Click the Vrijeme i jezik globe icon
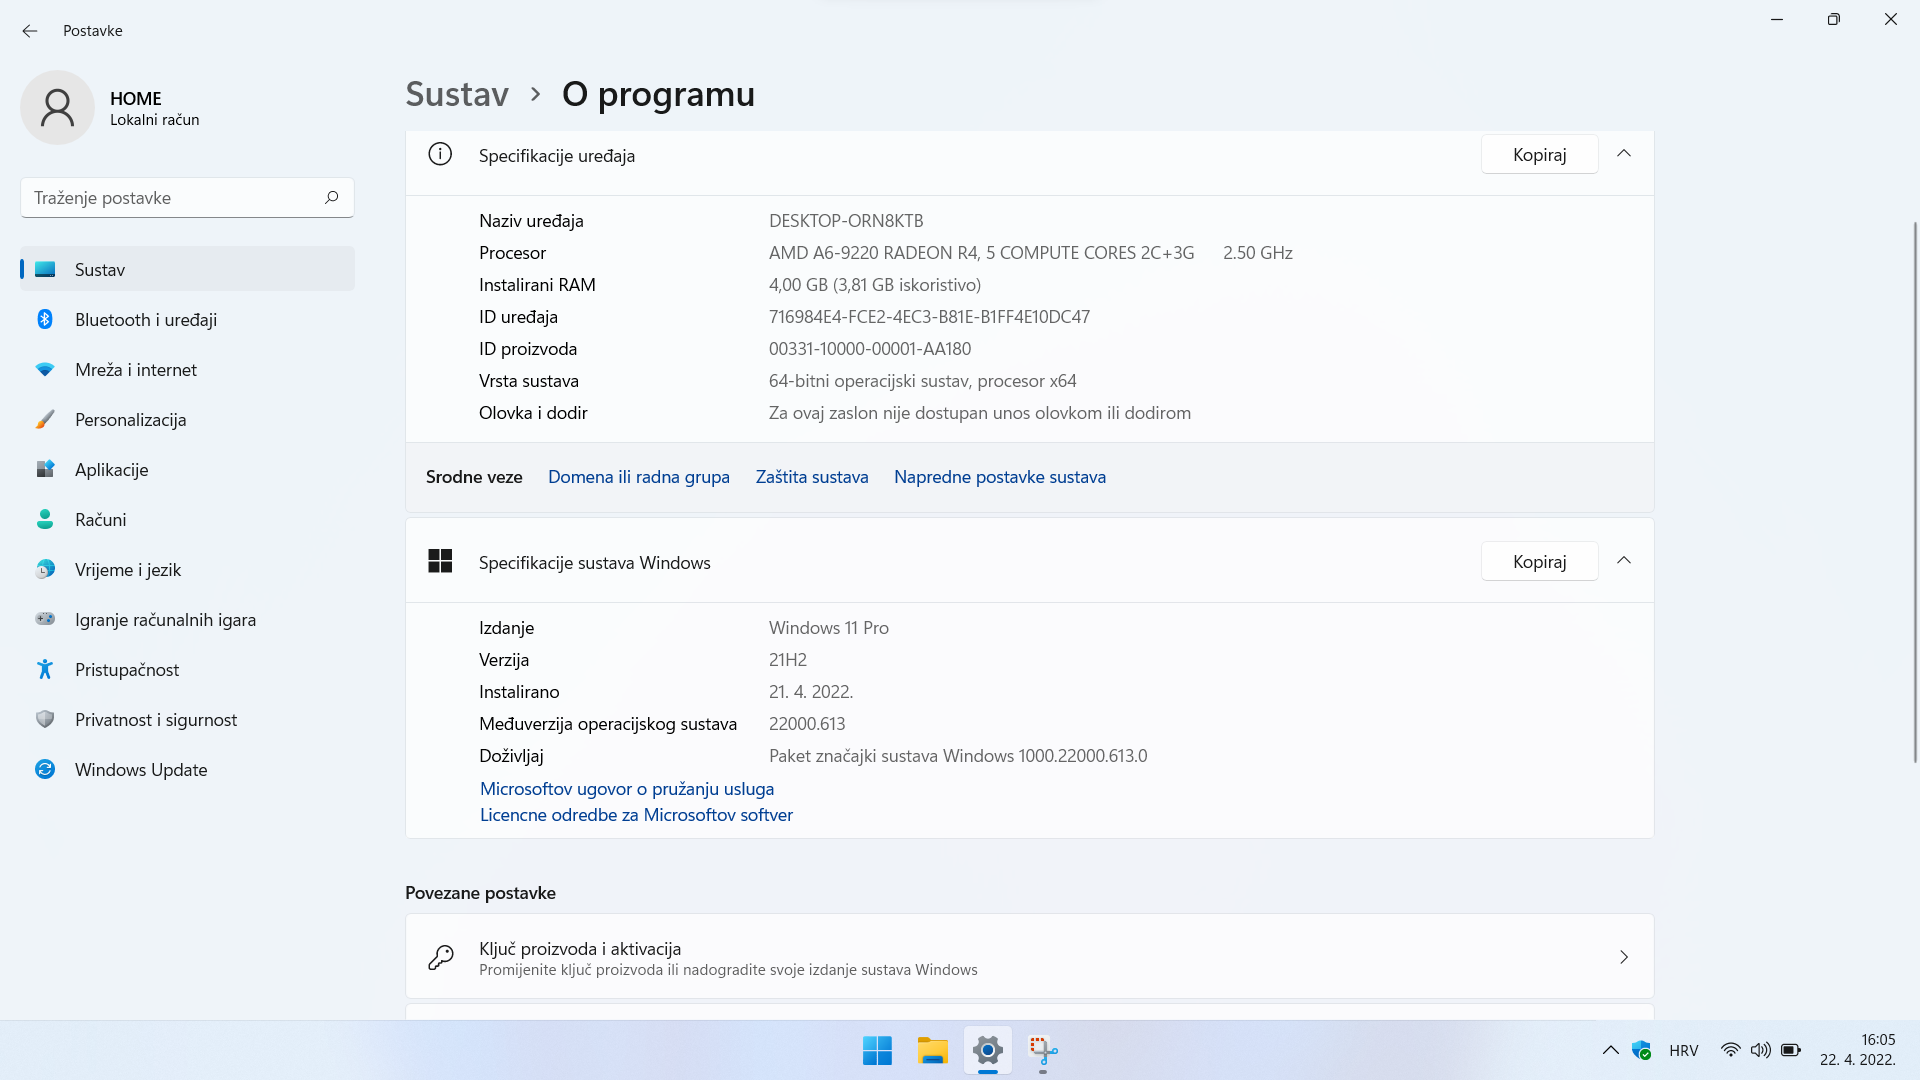 (x=45, y=569)
